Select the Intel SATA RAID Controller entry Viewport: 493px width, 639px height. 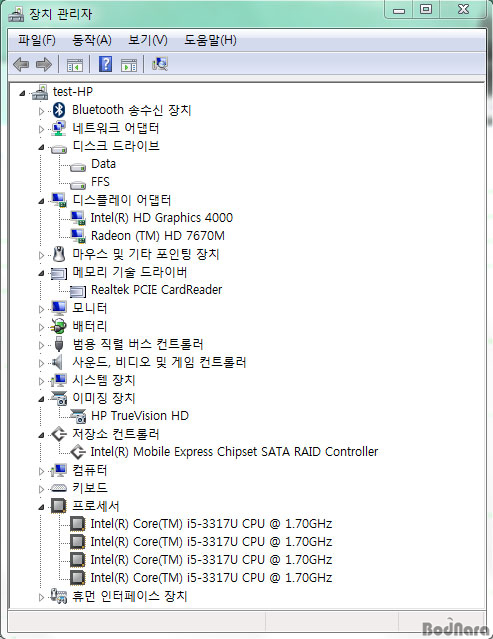click(x=234, y=452)
